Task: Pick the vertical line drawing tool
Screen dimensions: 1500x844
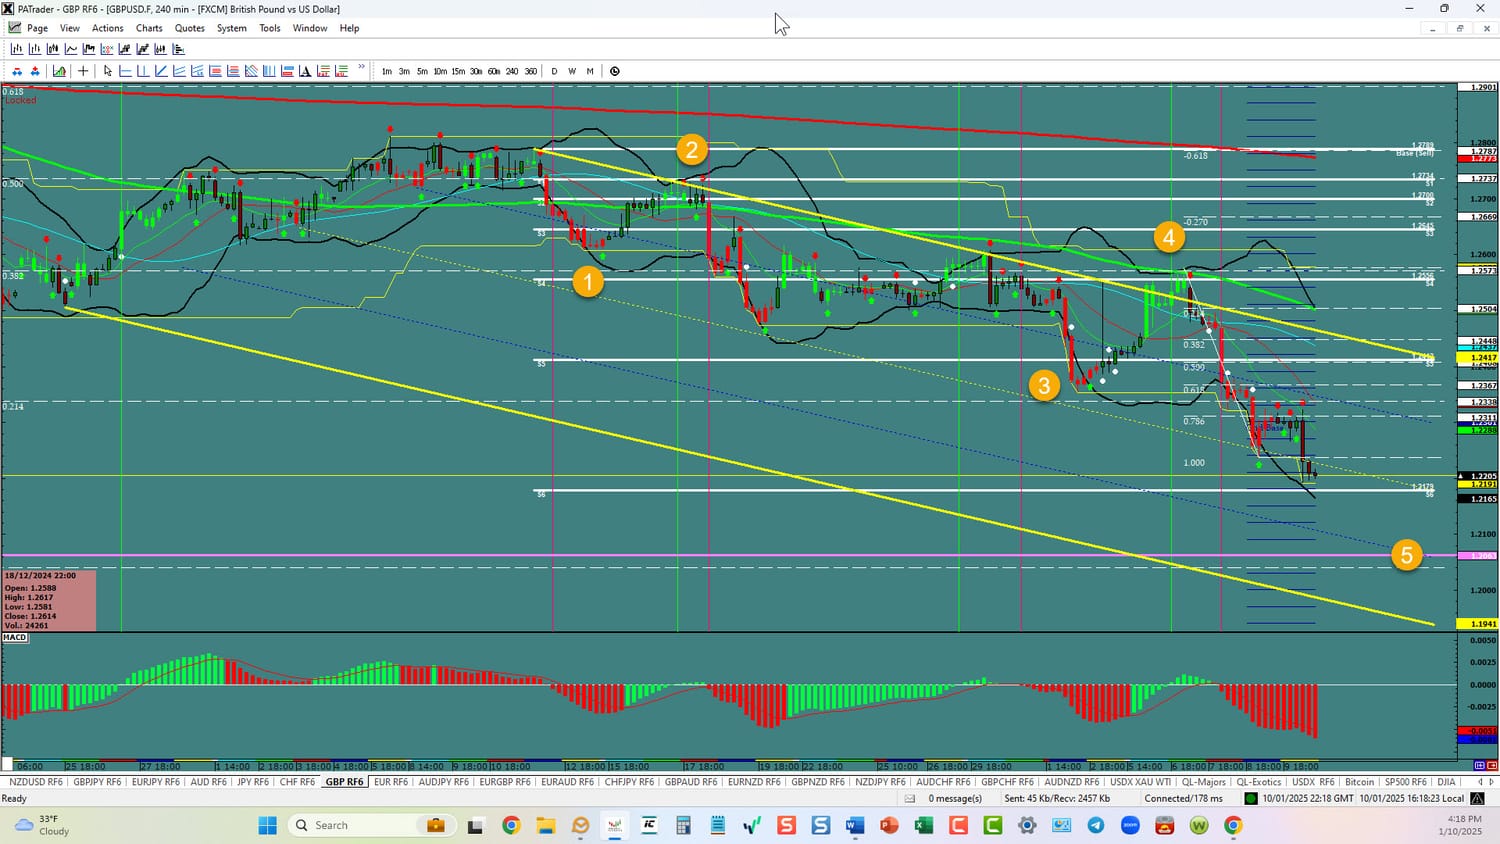Action: 143,71
